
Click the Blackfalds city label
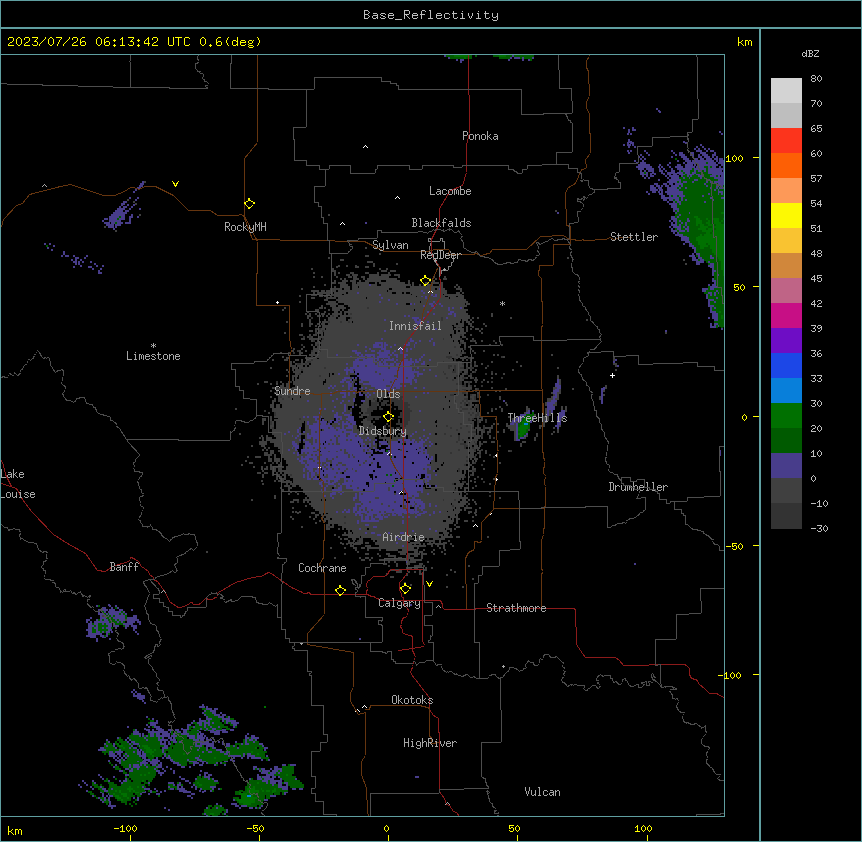[x=441, y=223]
